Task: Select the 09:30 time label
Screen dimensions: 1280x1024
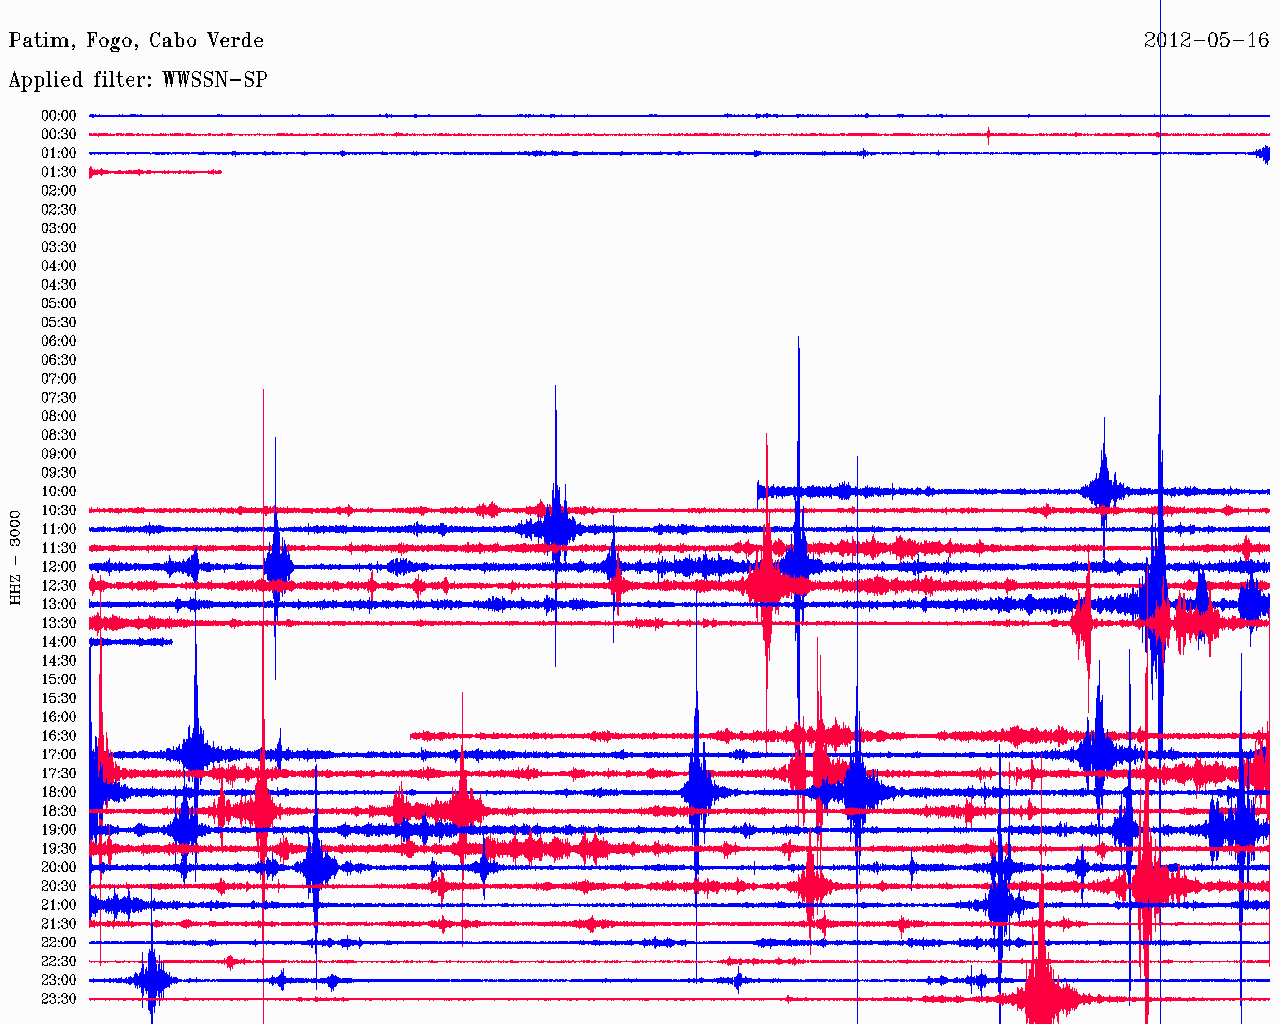Action: [x=59, y=473]
